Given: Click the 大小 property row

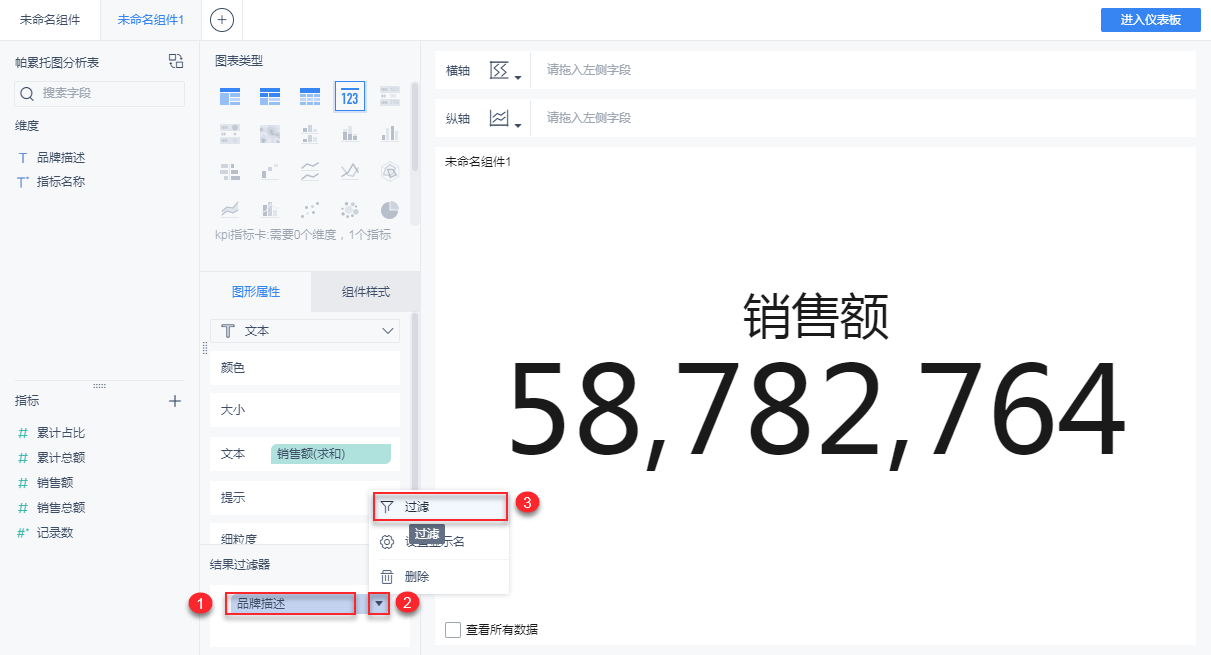Looking at the screenshot, I should tap(305, 410).
